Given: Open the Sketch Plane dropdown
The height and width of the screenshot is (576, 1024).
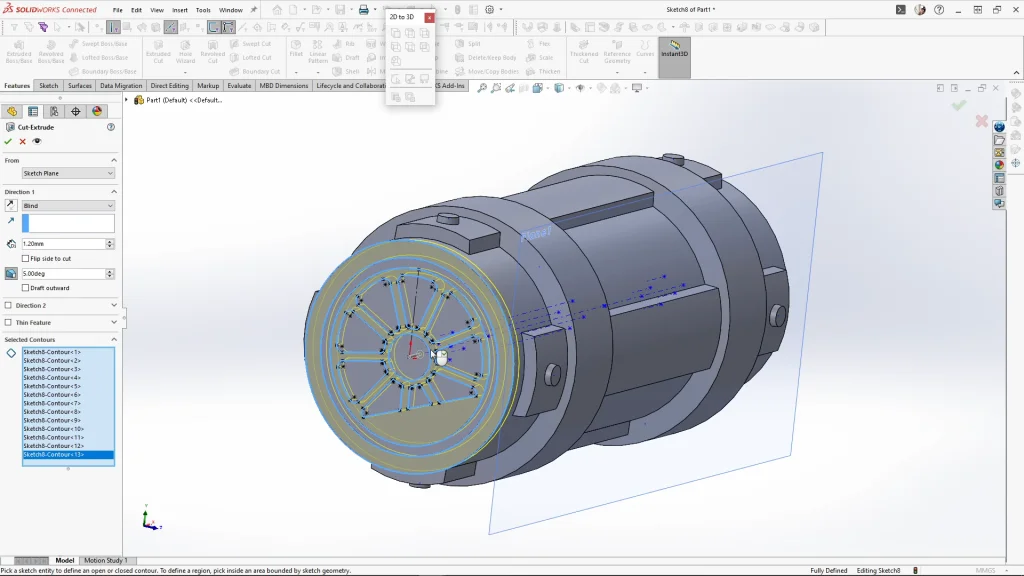Looking at the screenshot, I should [68, 174].
